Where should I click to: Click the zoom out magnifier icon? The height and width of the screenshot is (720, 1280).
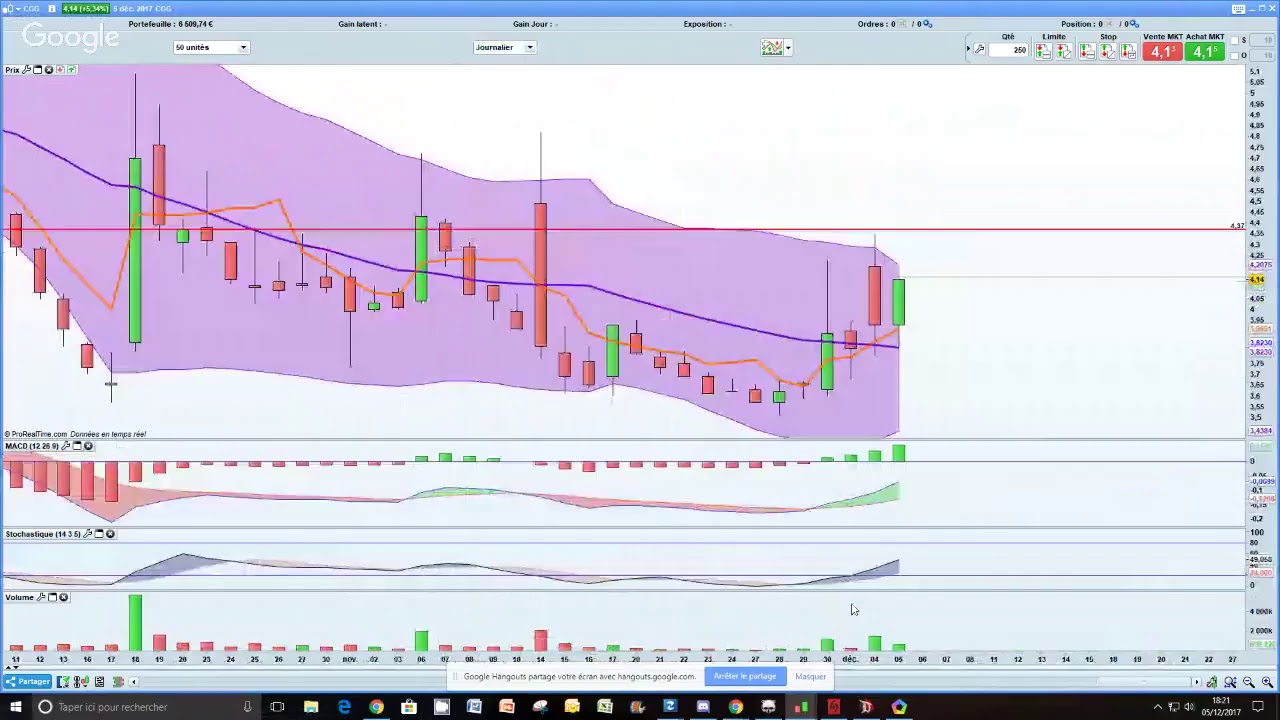(x=1249, y=682)
